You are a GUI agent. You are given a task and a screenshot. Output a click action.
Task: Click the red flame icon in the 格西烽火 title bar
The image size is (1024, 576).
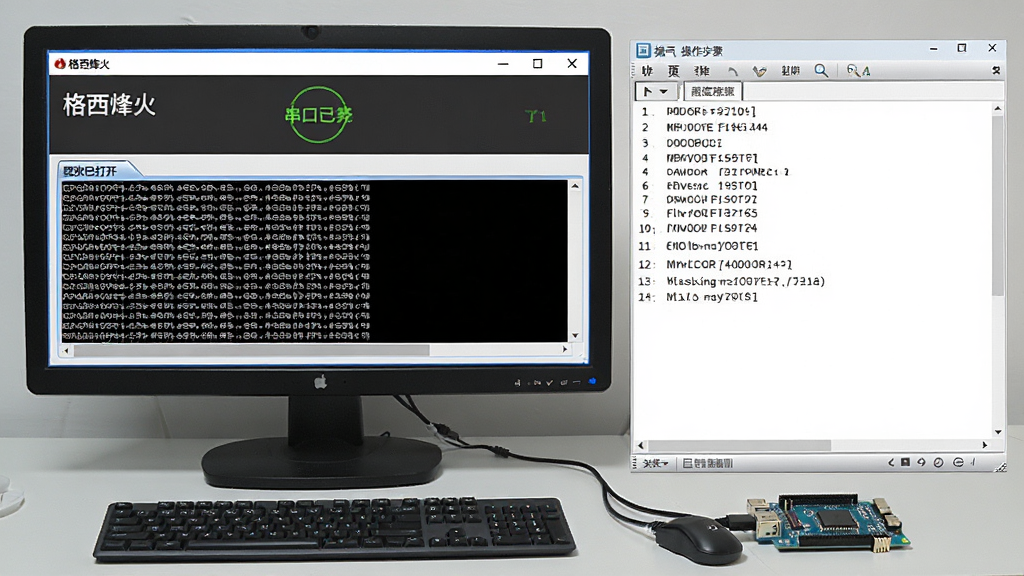60,63
